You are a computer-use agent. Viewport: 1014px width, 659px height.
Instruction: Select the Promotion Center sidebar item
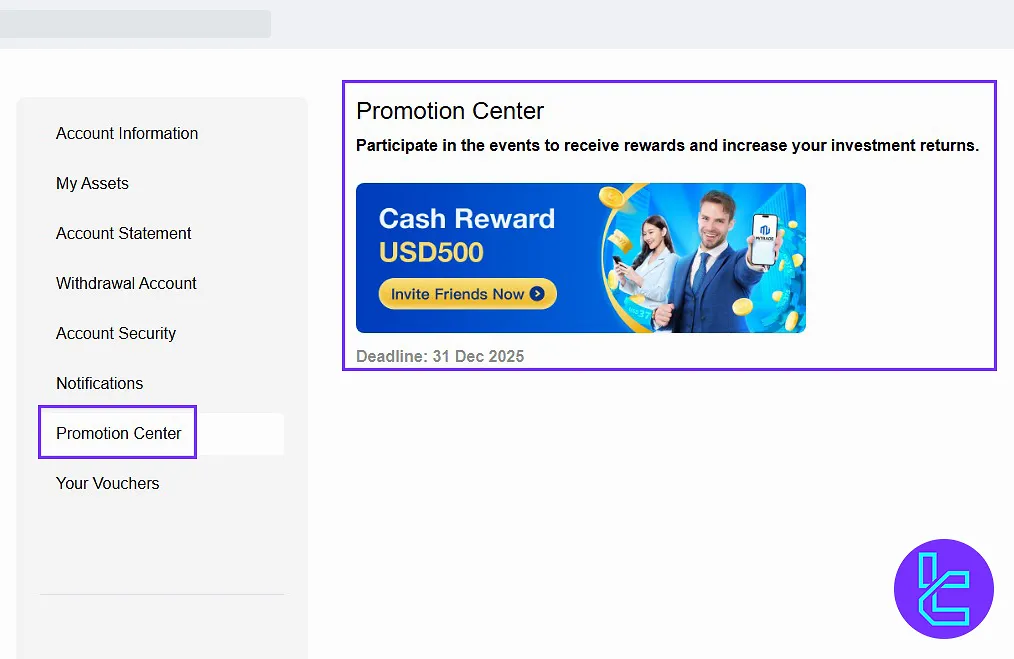(x=119, y=433)
